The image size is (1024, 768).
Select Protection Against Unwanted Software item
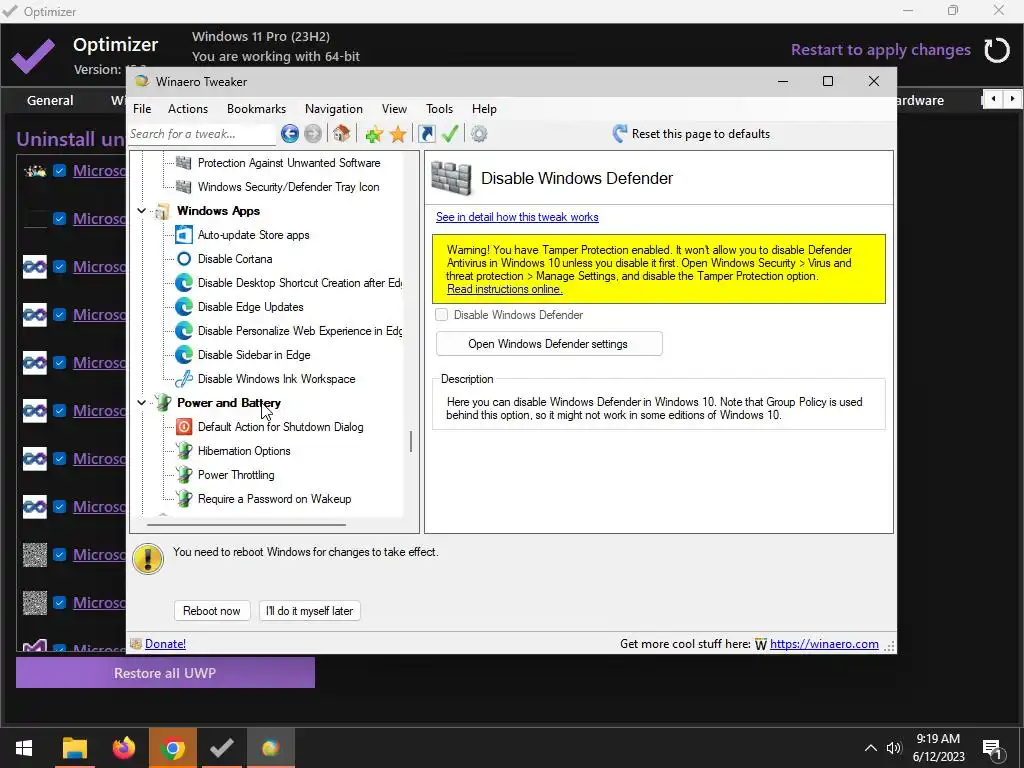tap(289, 163)
